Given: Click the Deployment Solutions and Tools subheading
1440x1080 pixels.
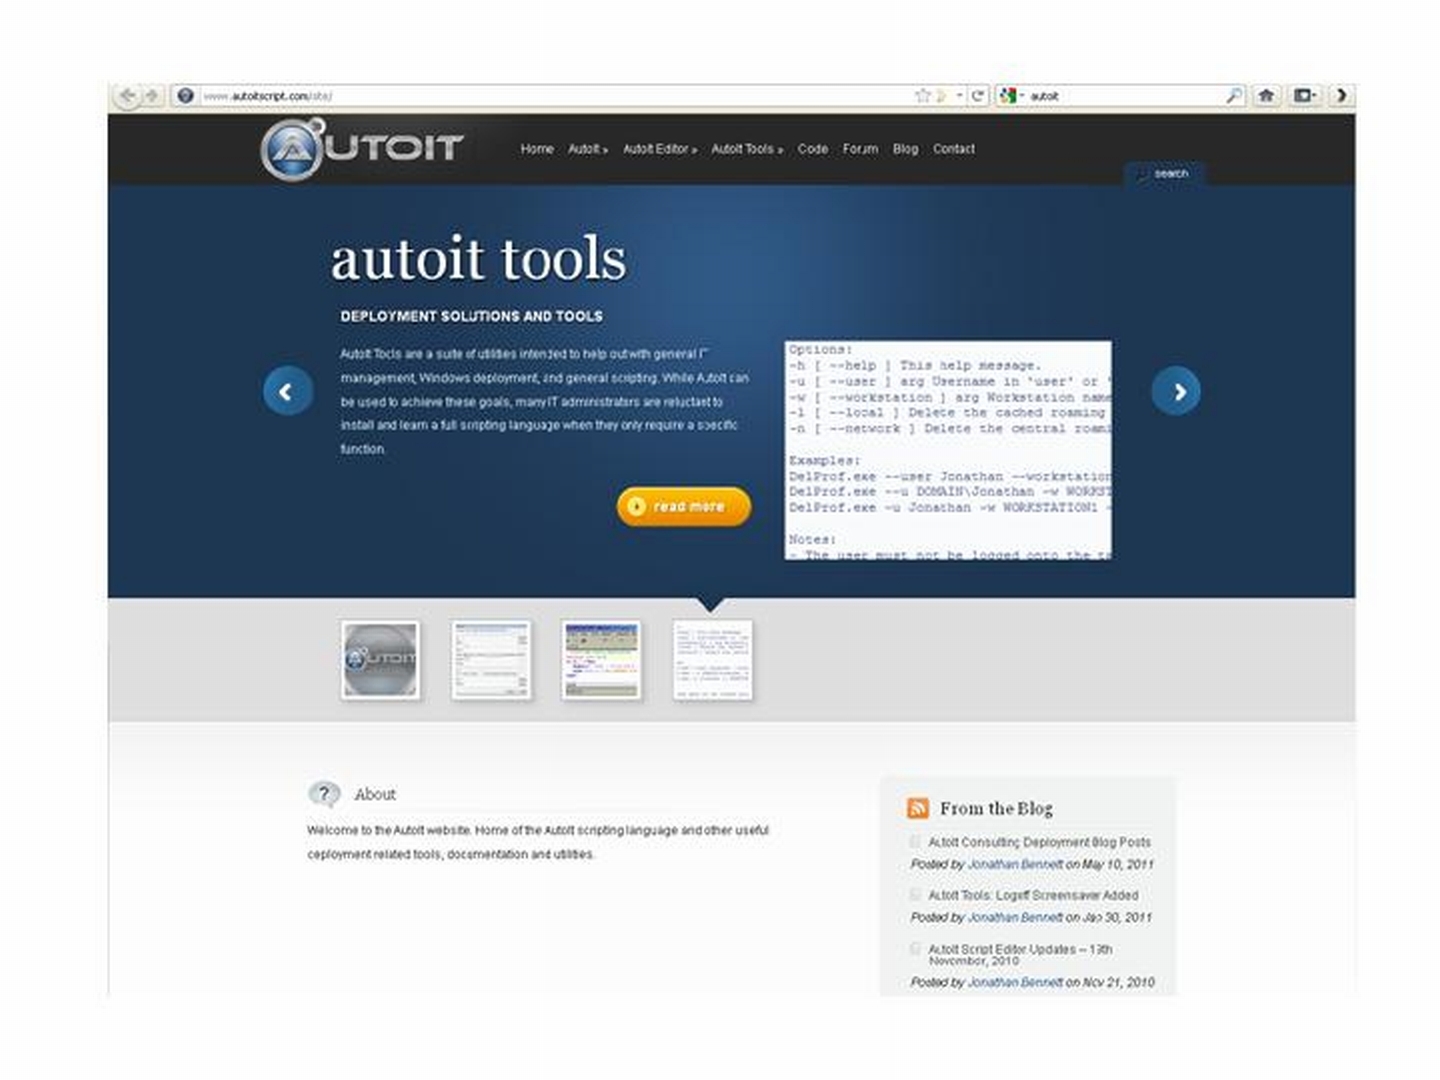Looking at the screenshot, I should pos(471,316).
